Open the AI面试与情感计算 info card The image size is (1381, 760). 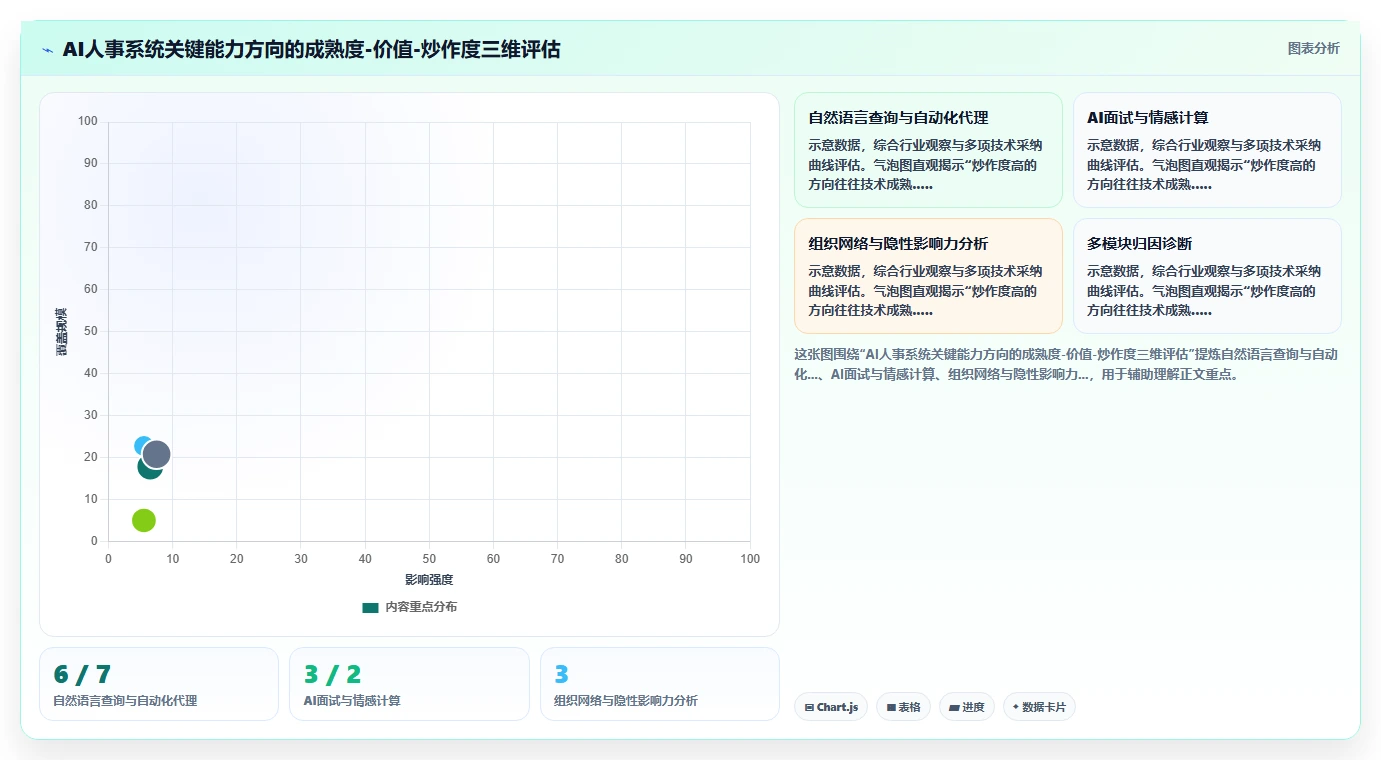point(1207,150)
